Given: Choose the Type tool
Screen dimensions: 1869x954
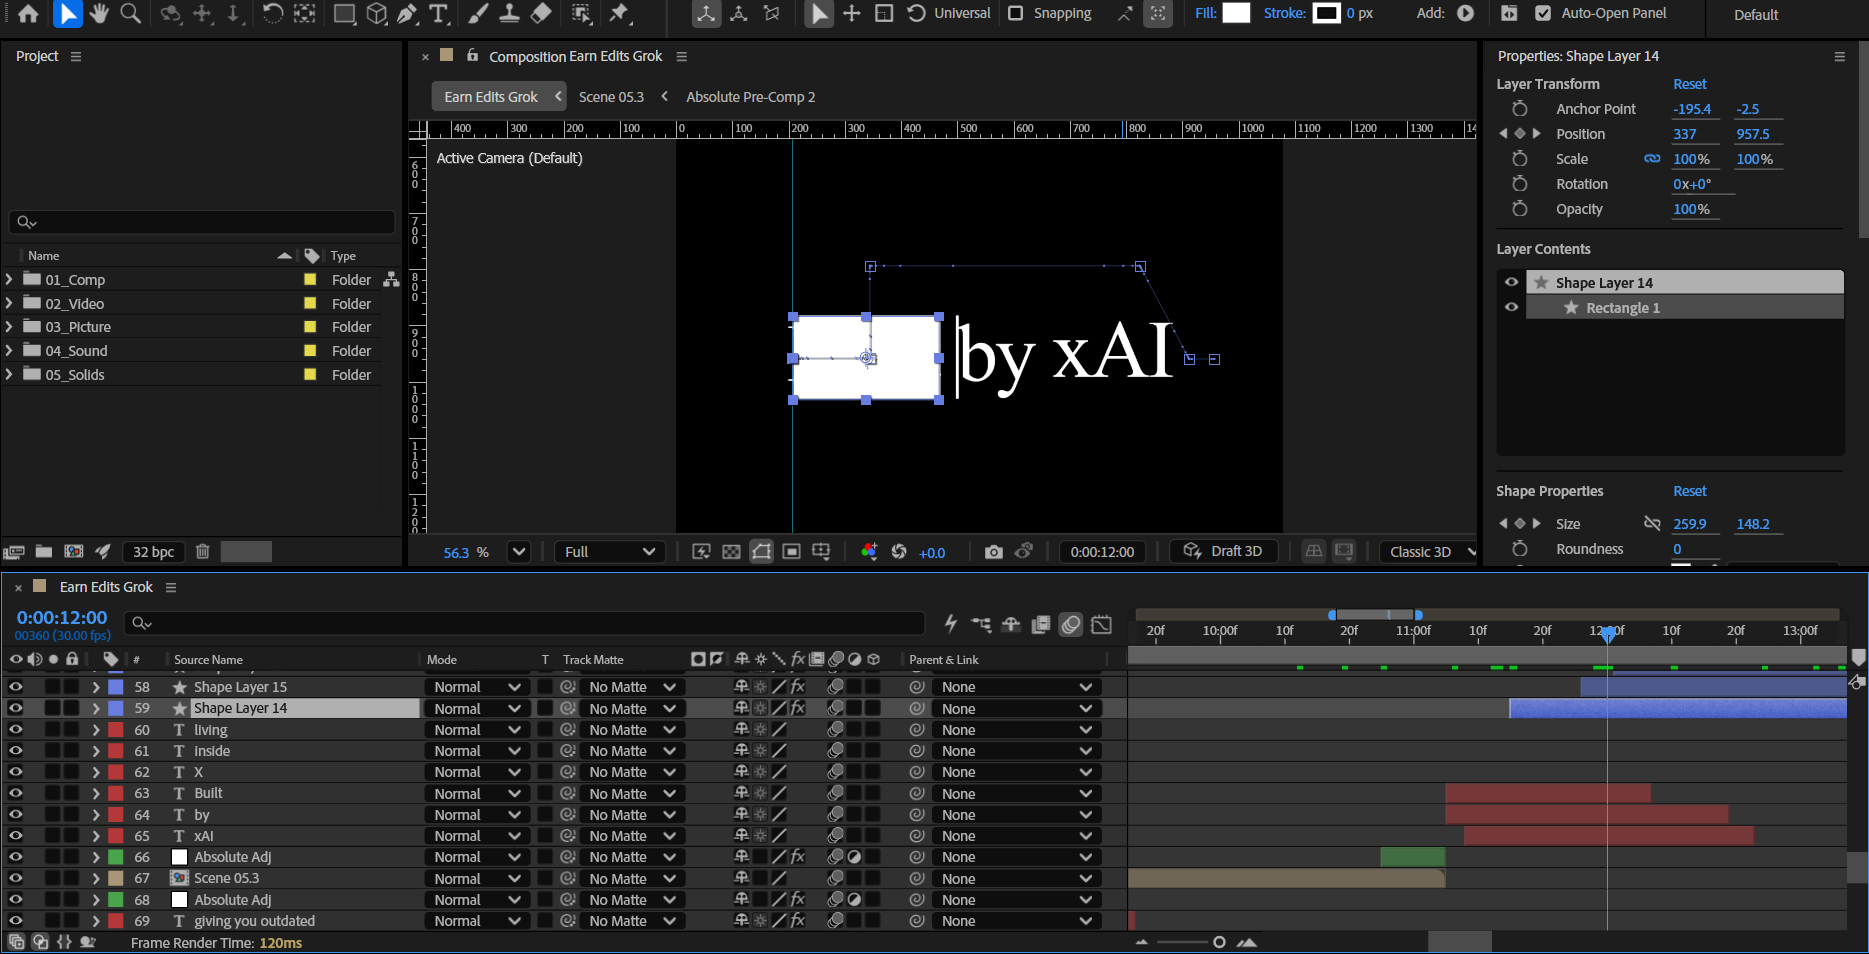Looking at the screenshot, I should click(x=438, y=13).
